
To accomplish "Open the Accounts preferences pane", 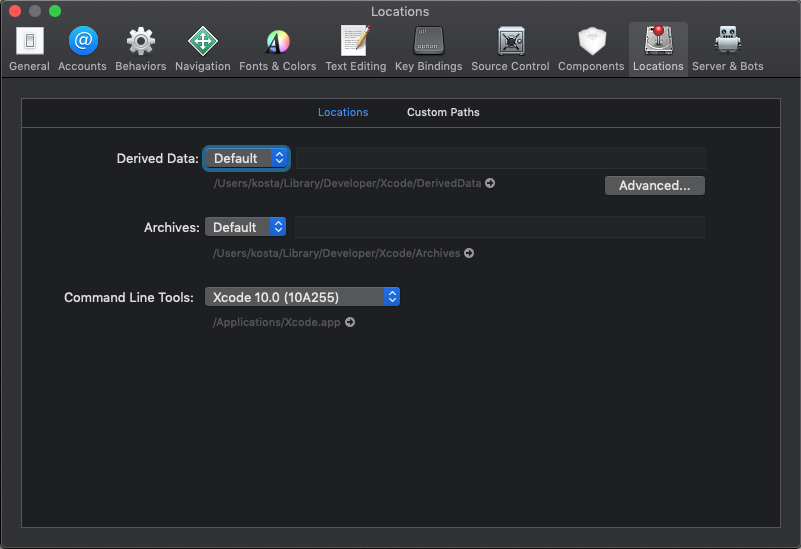I will (82, 49).
